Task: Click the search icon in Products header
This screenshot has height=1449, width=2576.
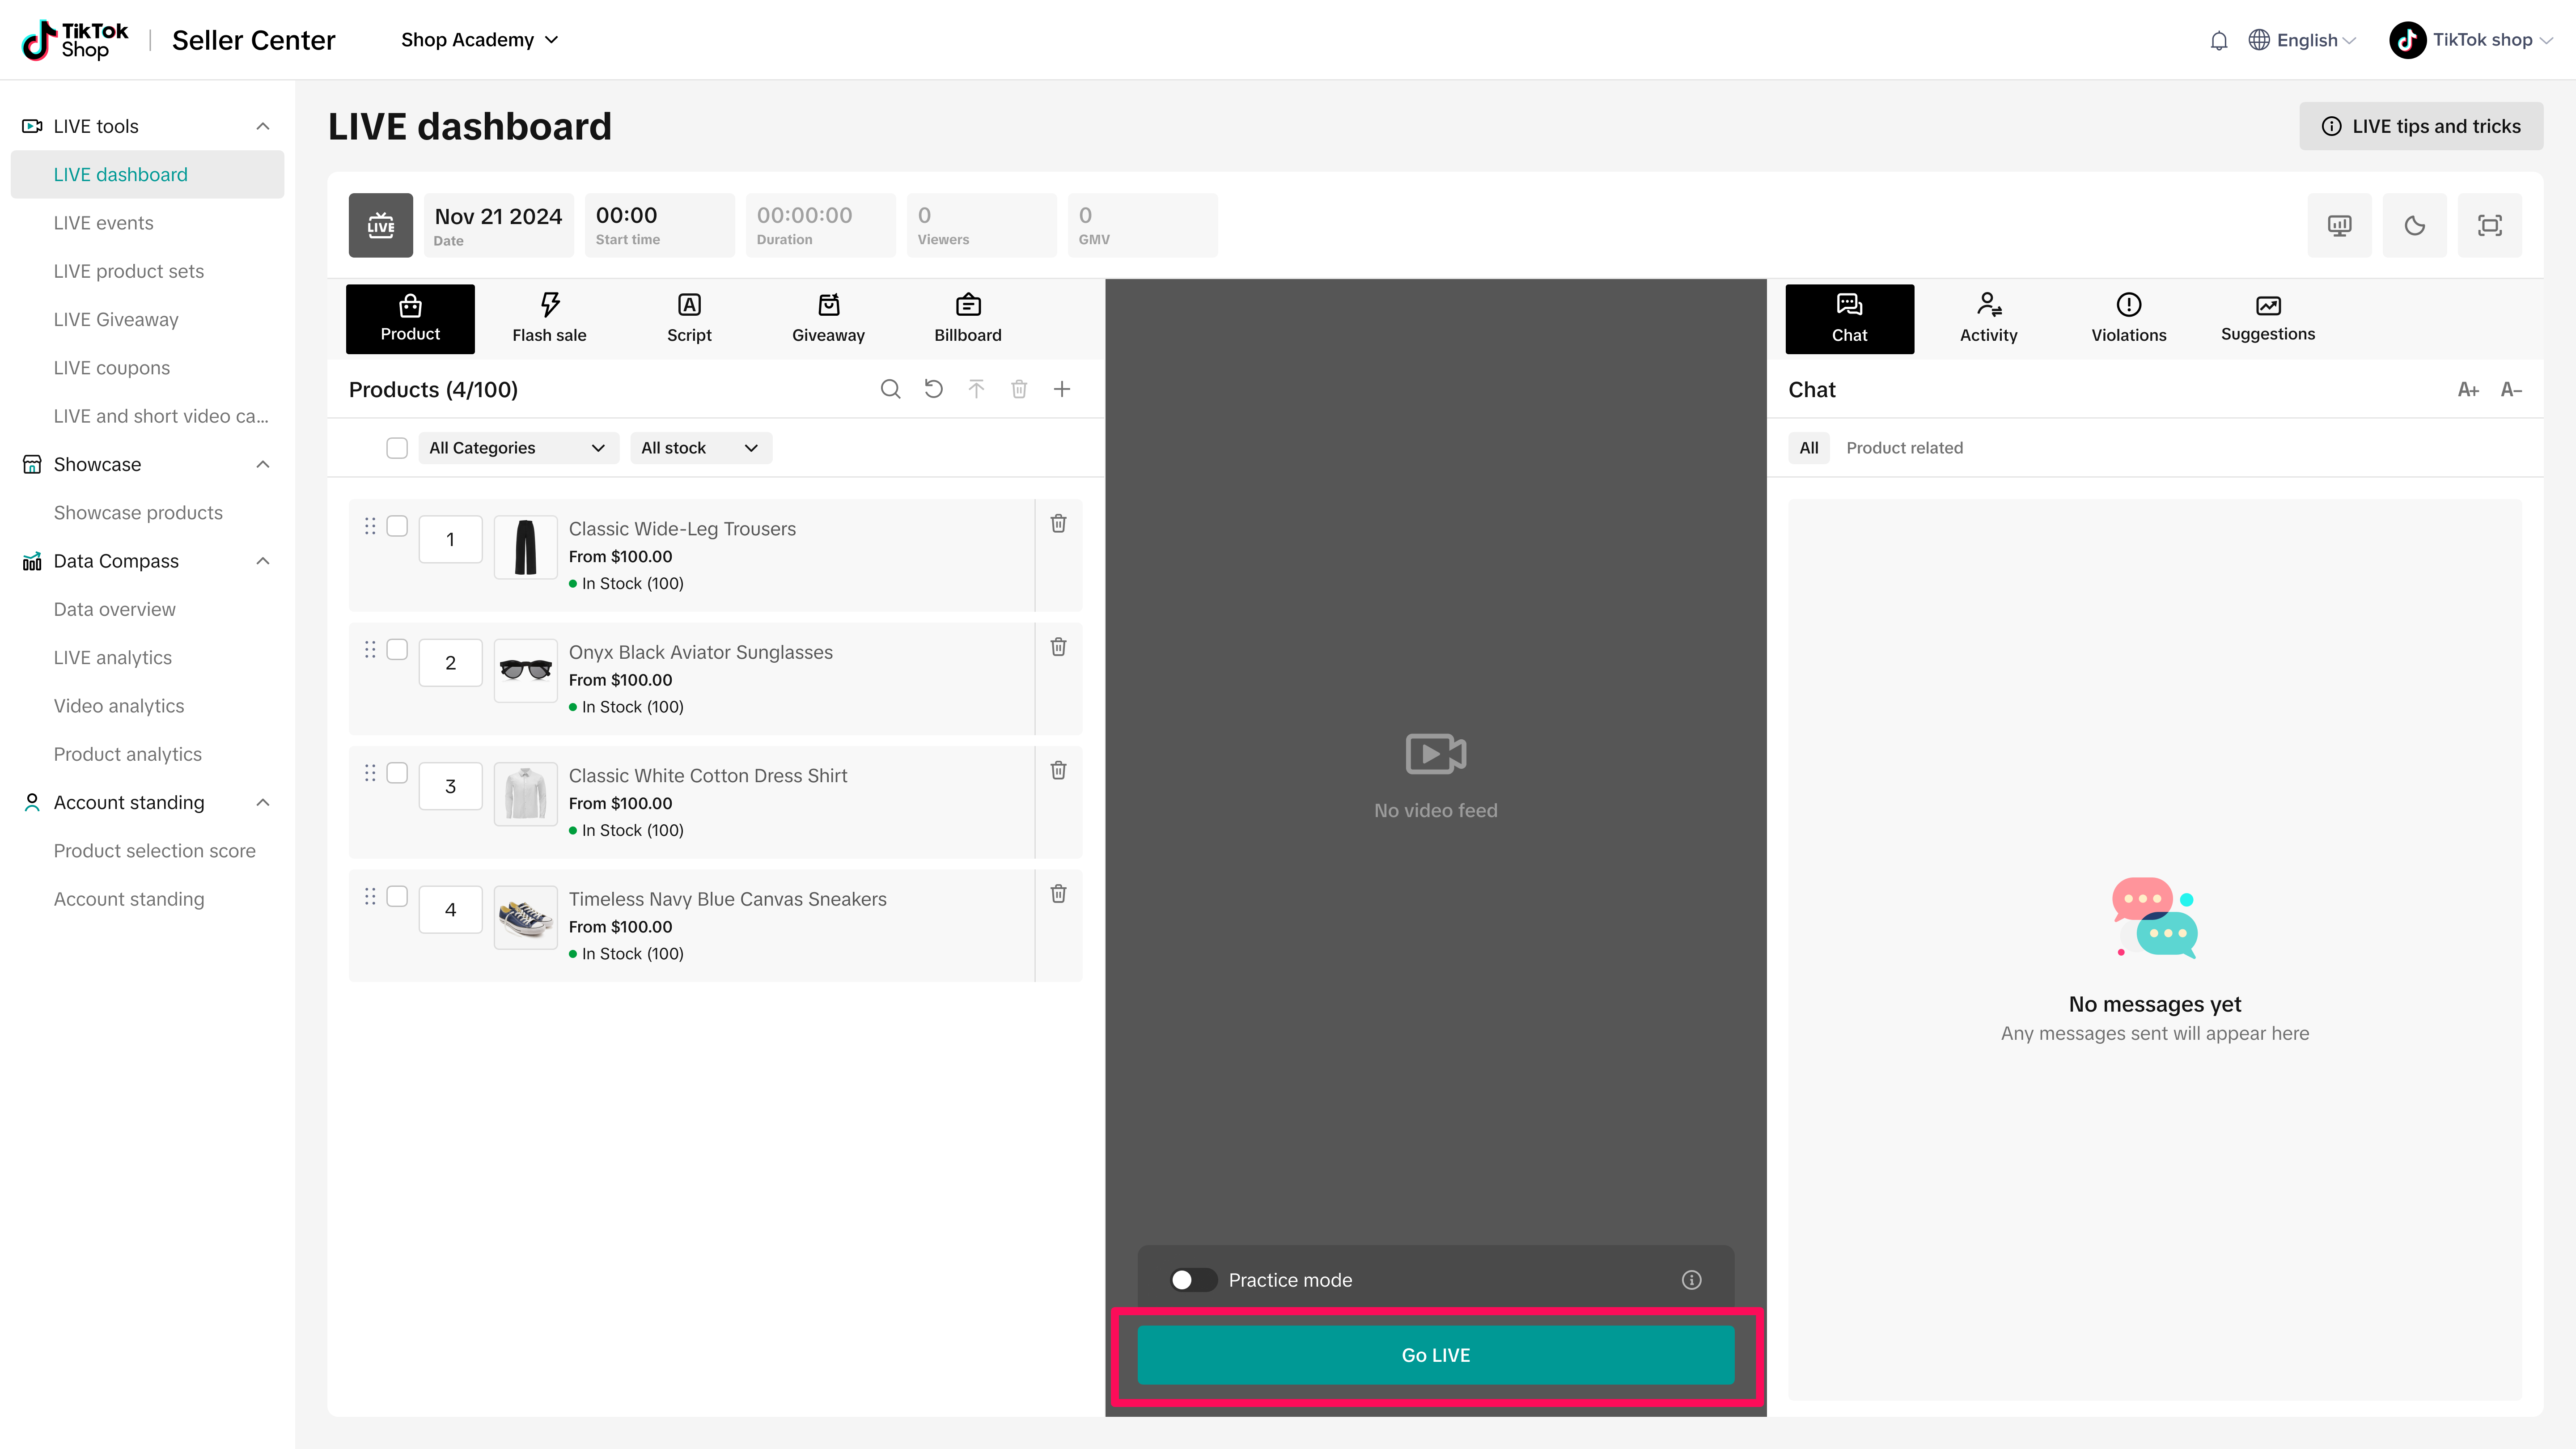Action: [x=890, y=389]
